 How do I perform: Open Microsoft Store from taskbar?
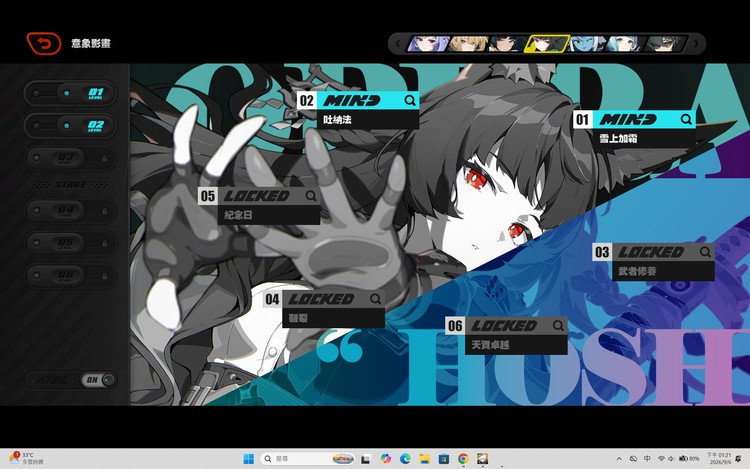tap(443, 459)
